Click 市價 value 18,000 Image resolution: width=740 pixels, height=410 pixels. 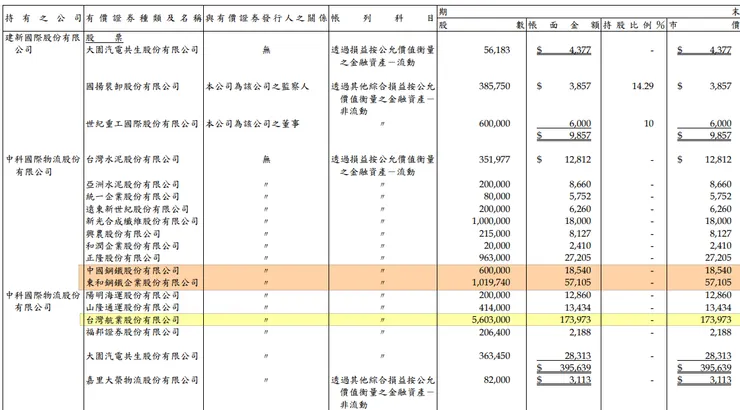pyautogui.click(x=718, y=221)
